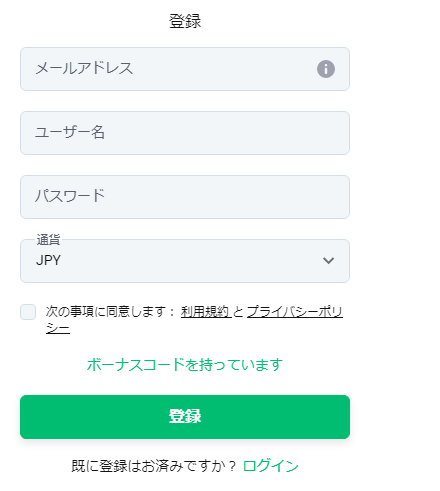
Task: Click the 既に登録はお済みですか text
Action: 154,466
